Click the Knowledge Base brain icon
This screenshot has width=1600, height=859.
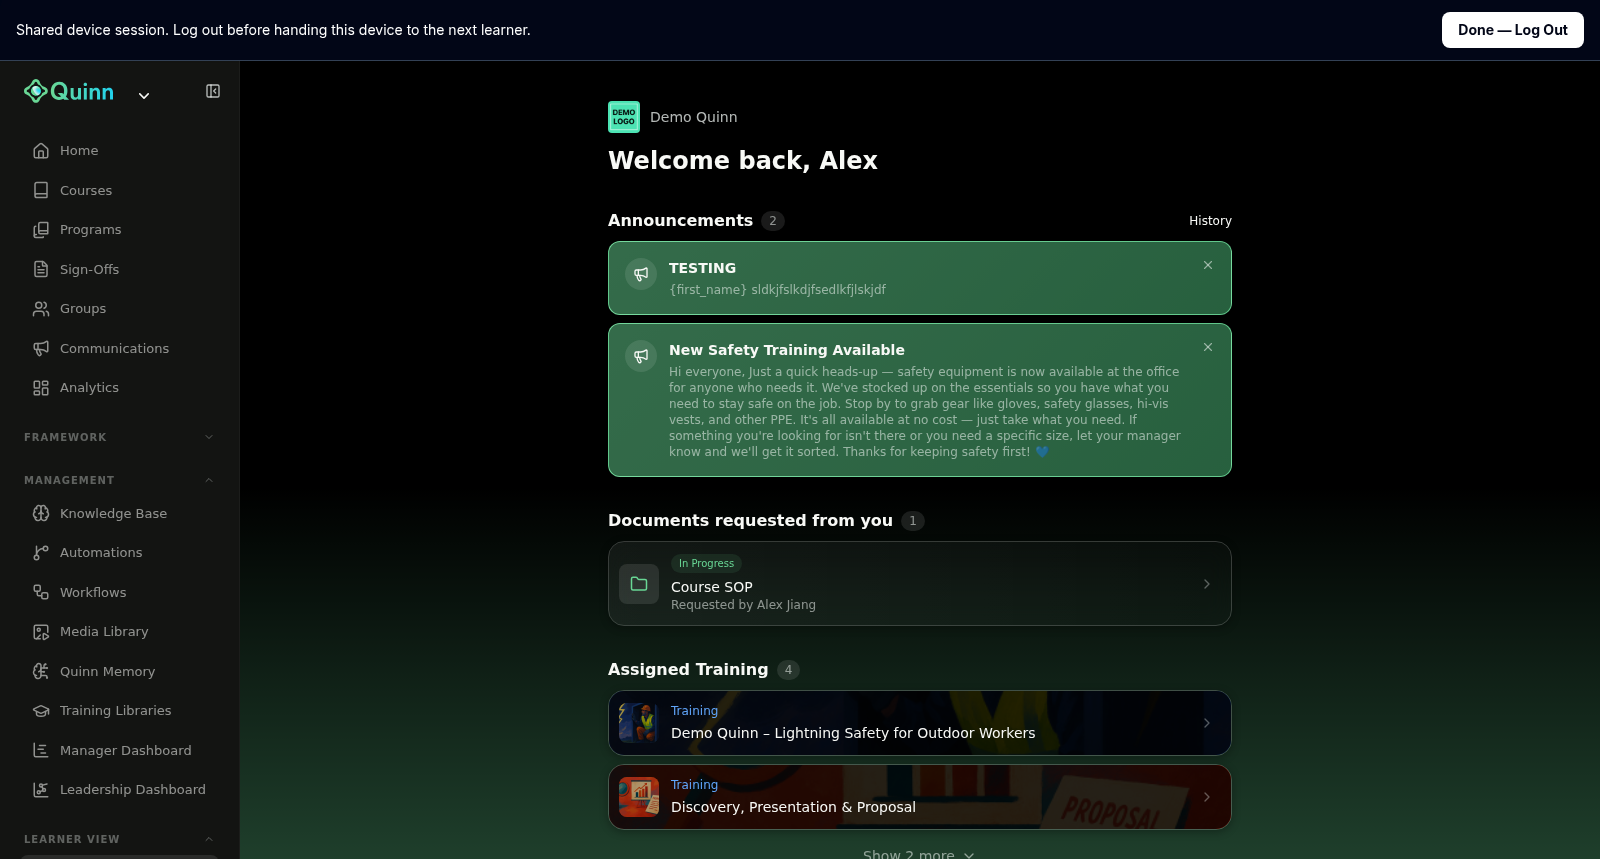click(x=41, y=513)
